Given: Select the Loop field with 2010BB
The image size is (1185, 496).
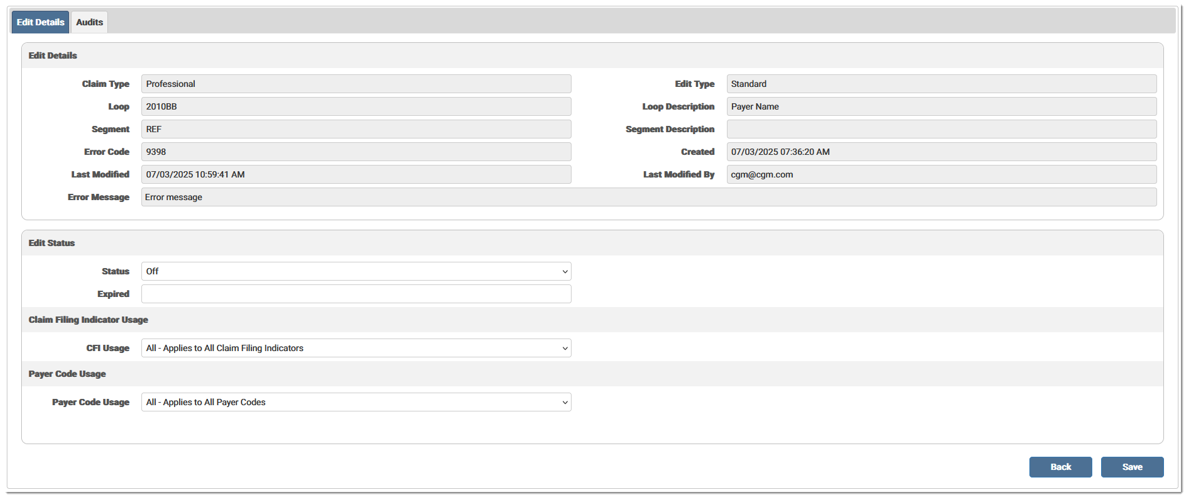Looking at the screenshot, I should (x=356, y=106).
